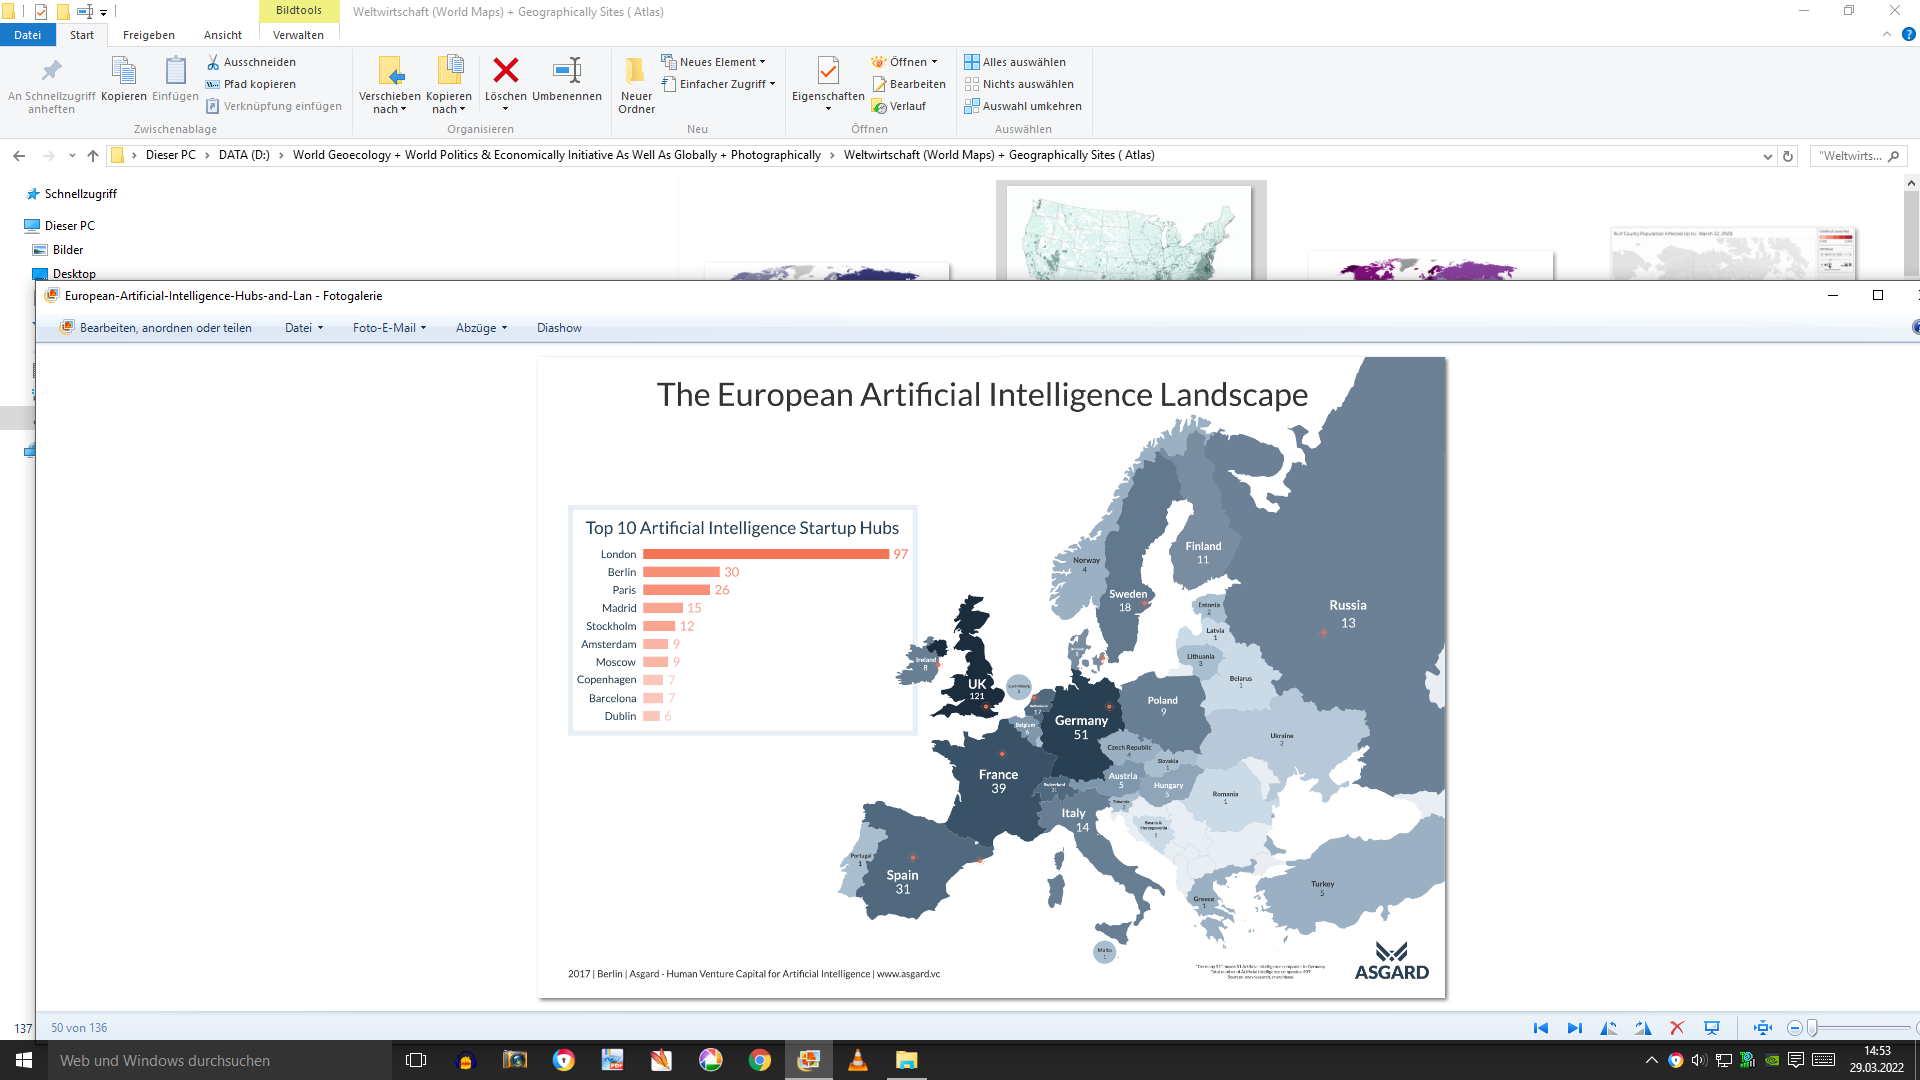
Task: Click Bearbeiten in the Öffnen group
Action: (x=909, y=84)
